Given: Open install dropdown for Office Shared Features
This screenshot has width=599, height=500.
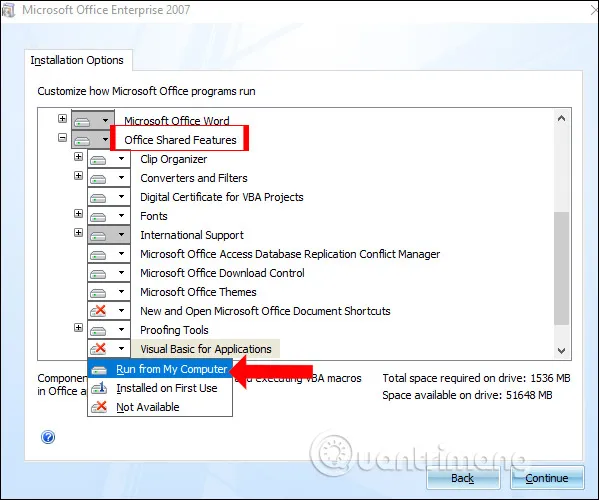Looking at the screenshot, I should pos(92,139).
